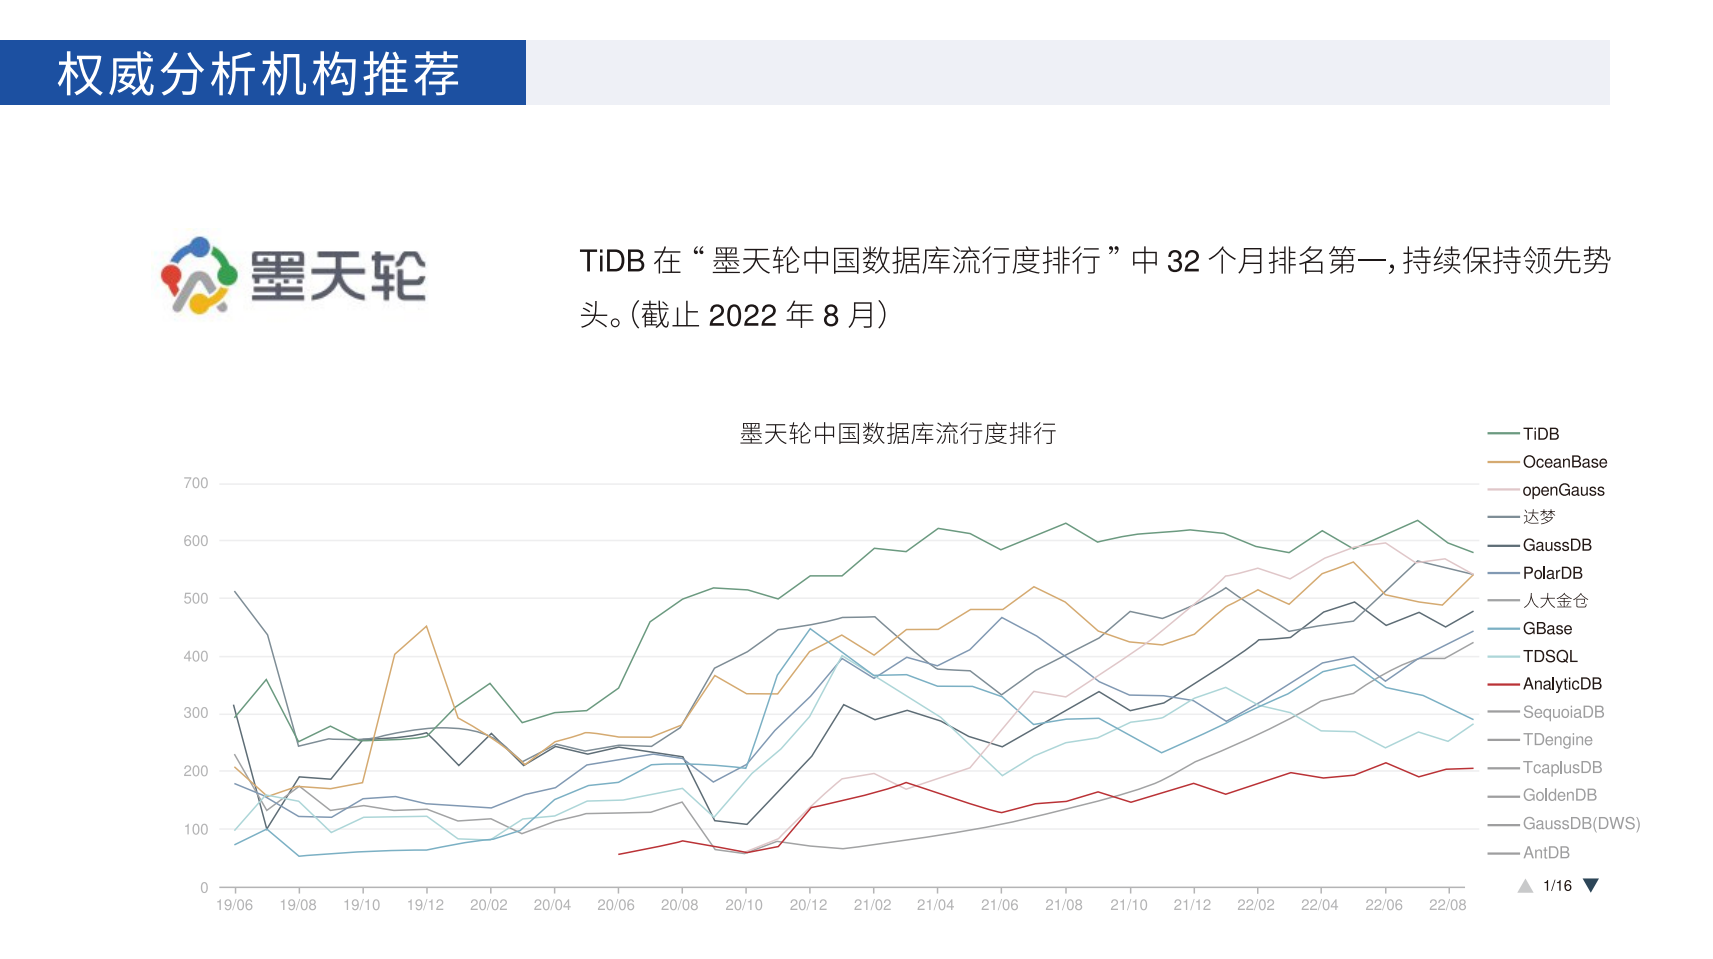This screenshot has width=1713, height=959.
Task: Click the x-axis label 21/06
Action: (1000, 905)
